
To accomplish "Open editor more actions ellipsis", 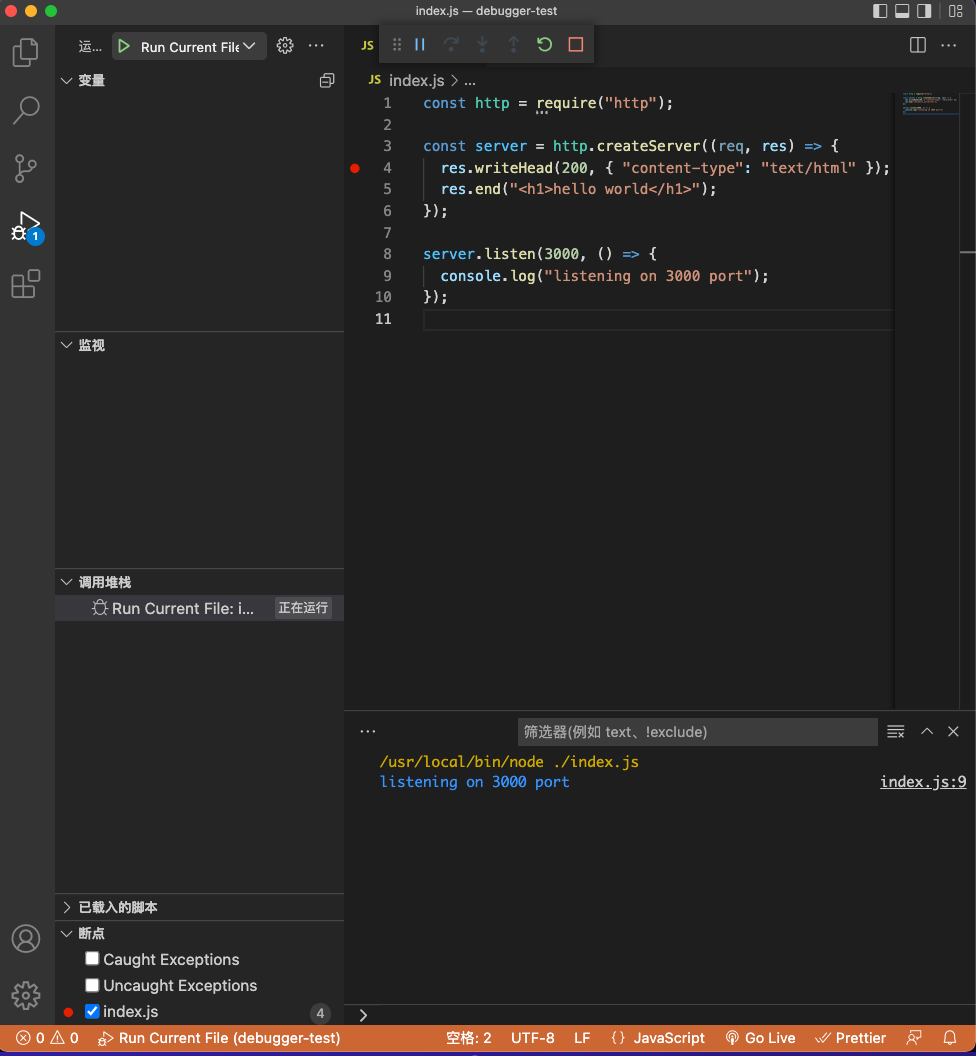I will [948, 45].
